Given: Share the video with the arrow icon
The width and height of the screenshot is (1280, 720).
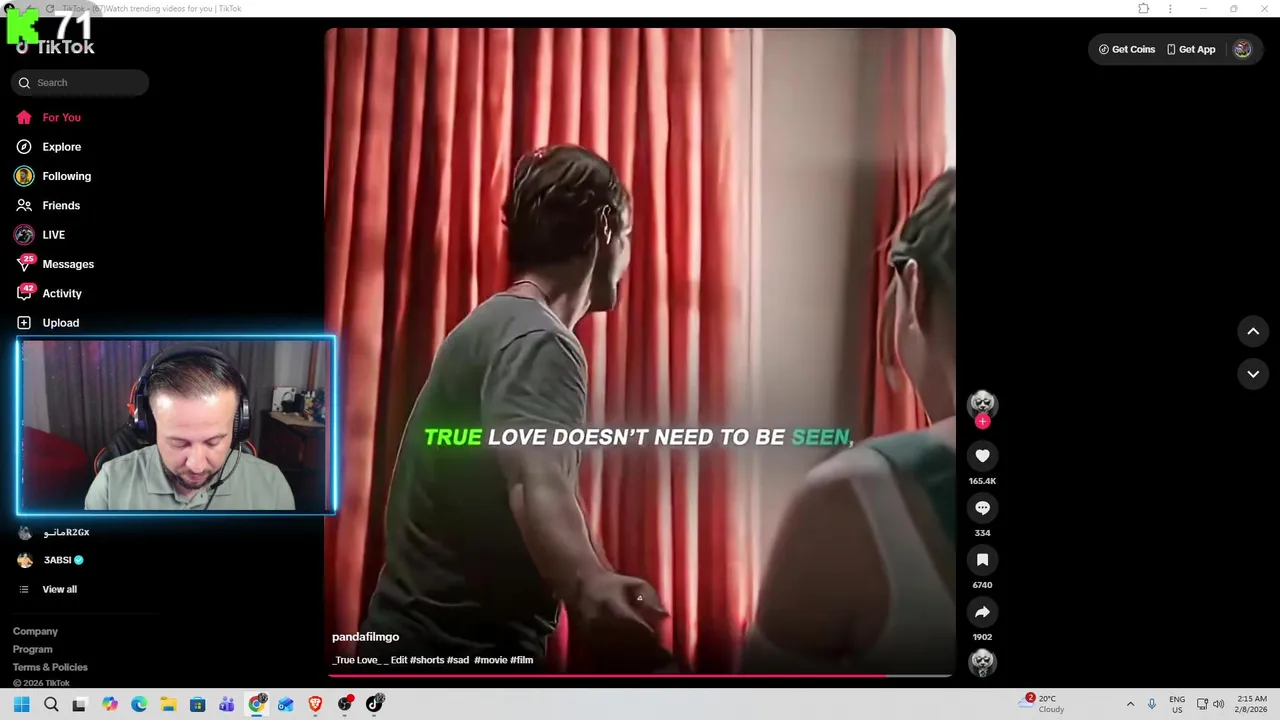Looking at the screenshot, I should 982,612.
